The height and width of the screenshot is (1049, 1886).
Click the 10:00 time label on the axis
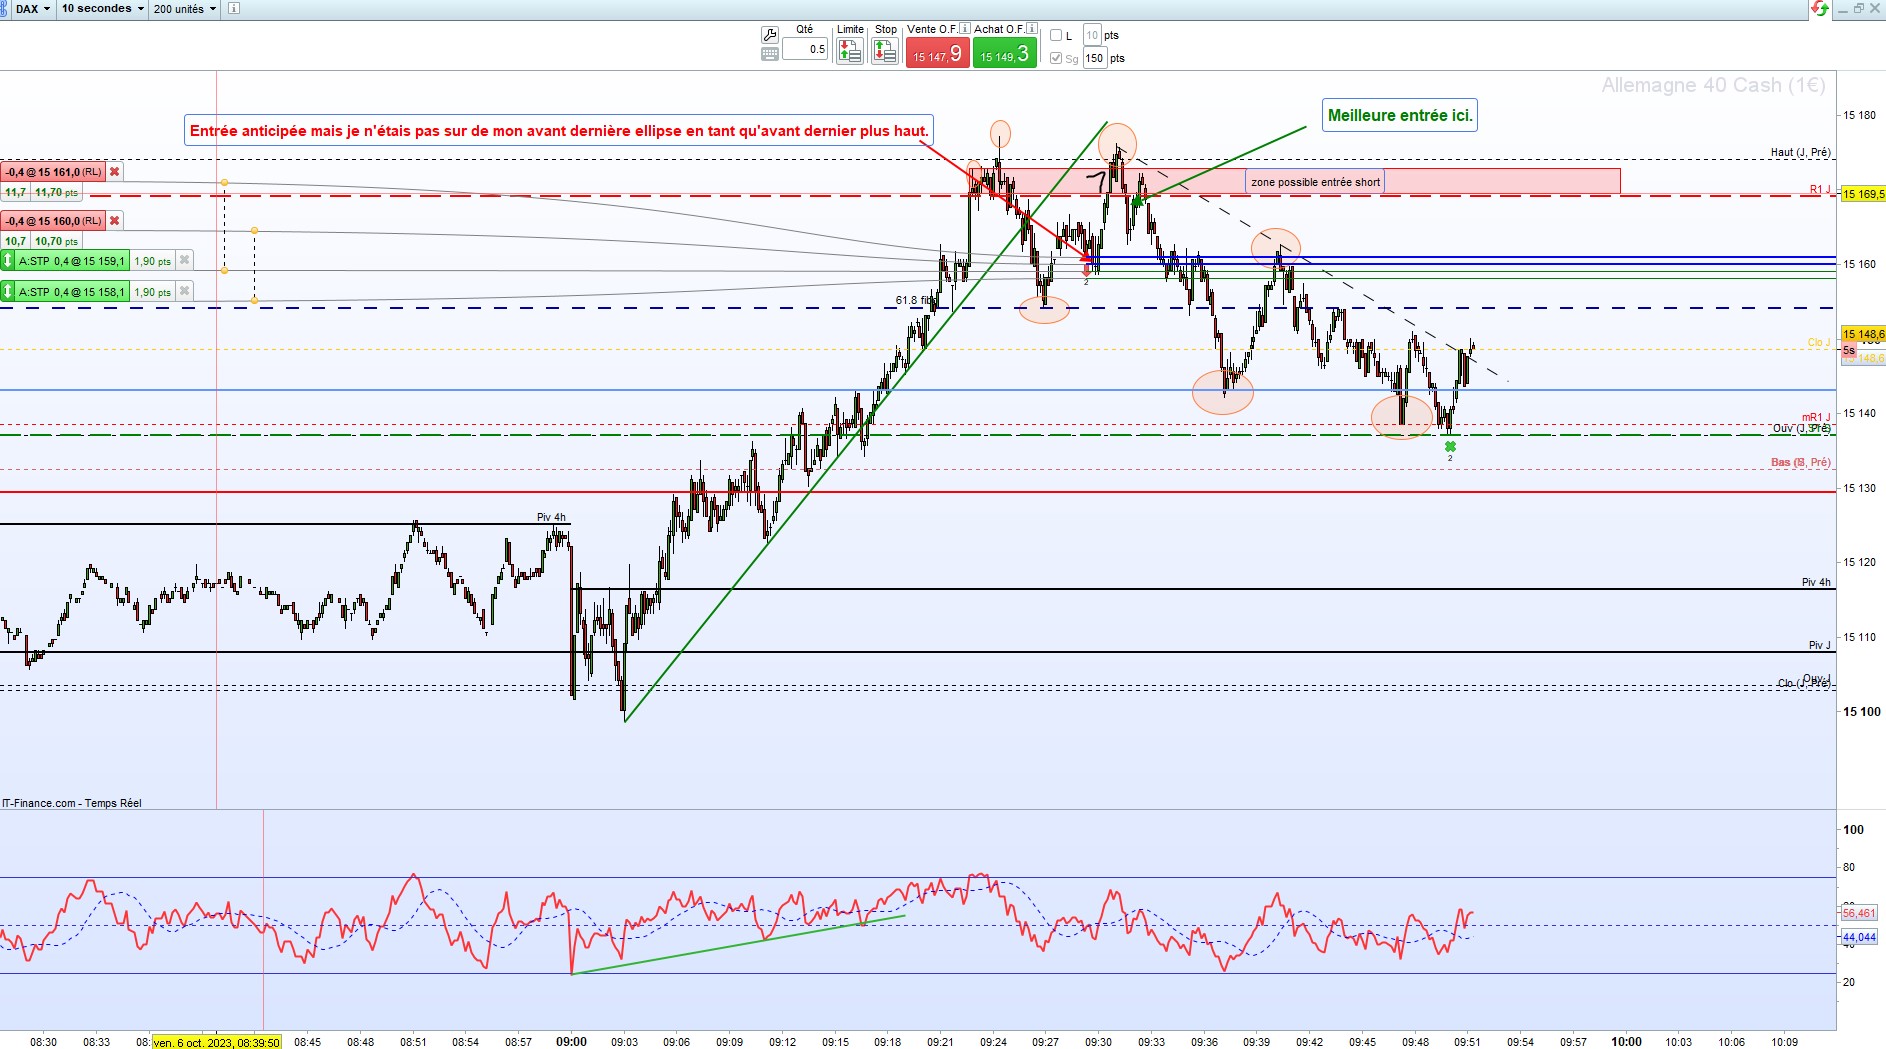[x=1626, y=1042]
